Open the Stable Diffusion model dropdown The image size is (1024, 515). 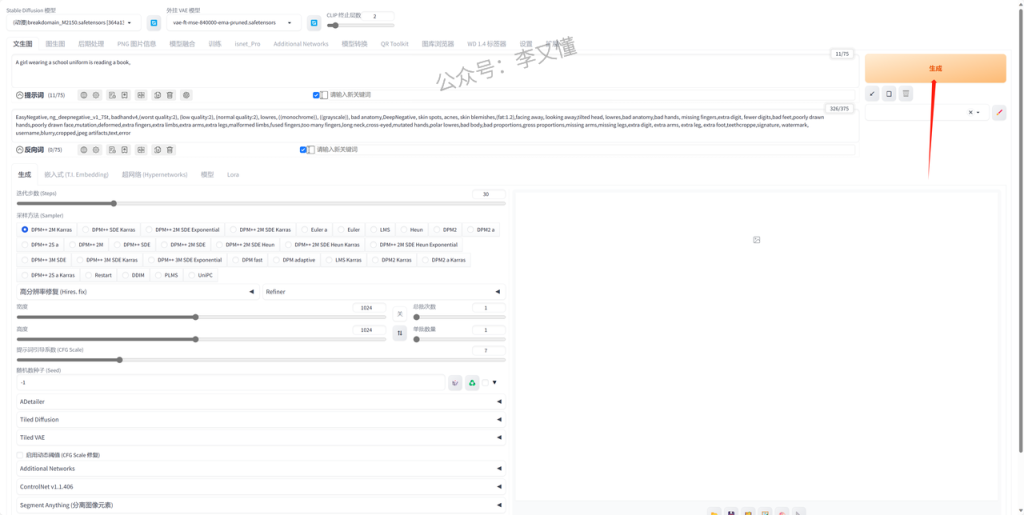click(76, 22)
